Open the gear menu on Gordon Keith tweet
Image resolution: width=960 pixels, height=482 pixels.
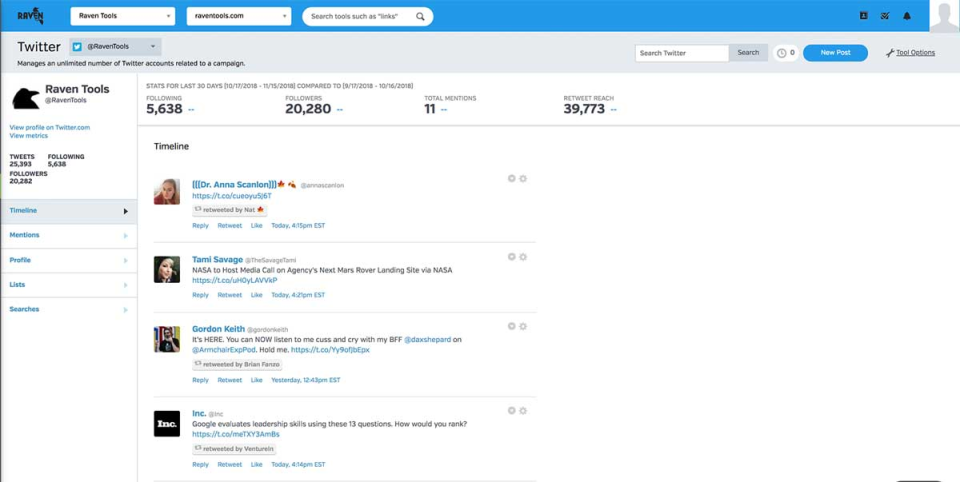pos(523,326)
